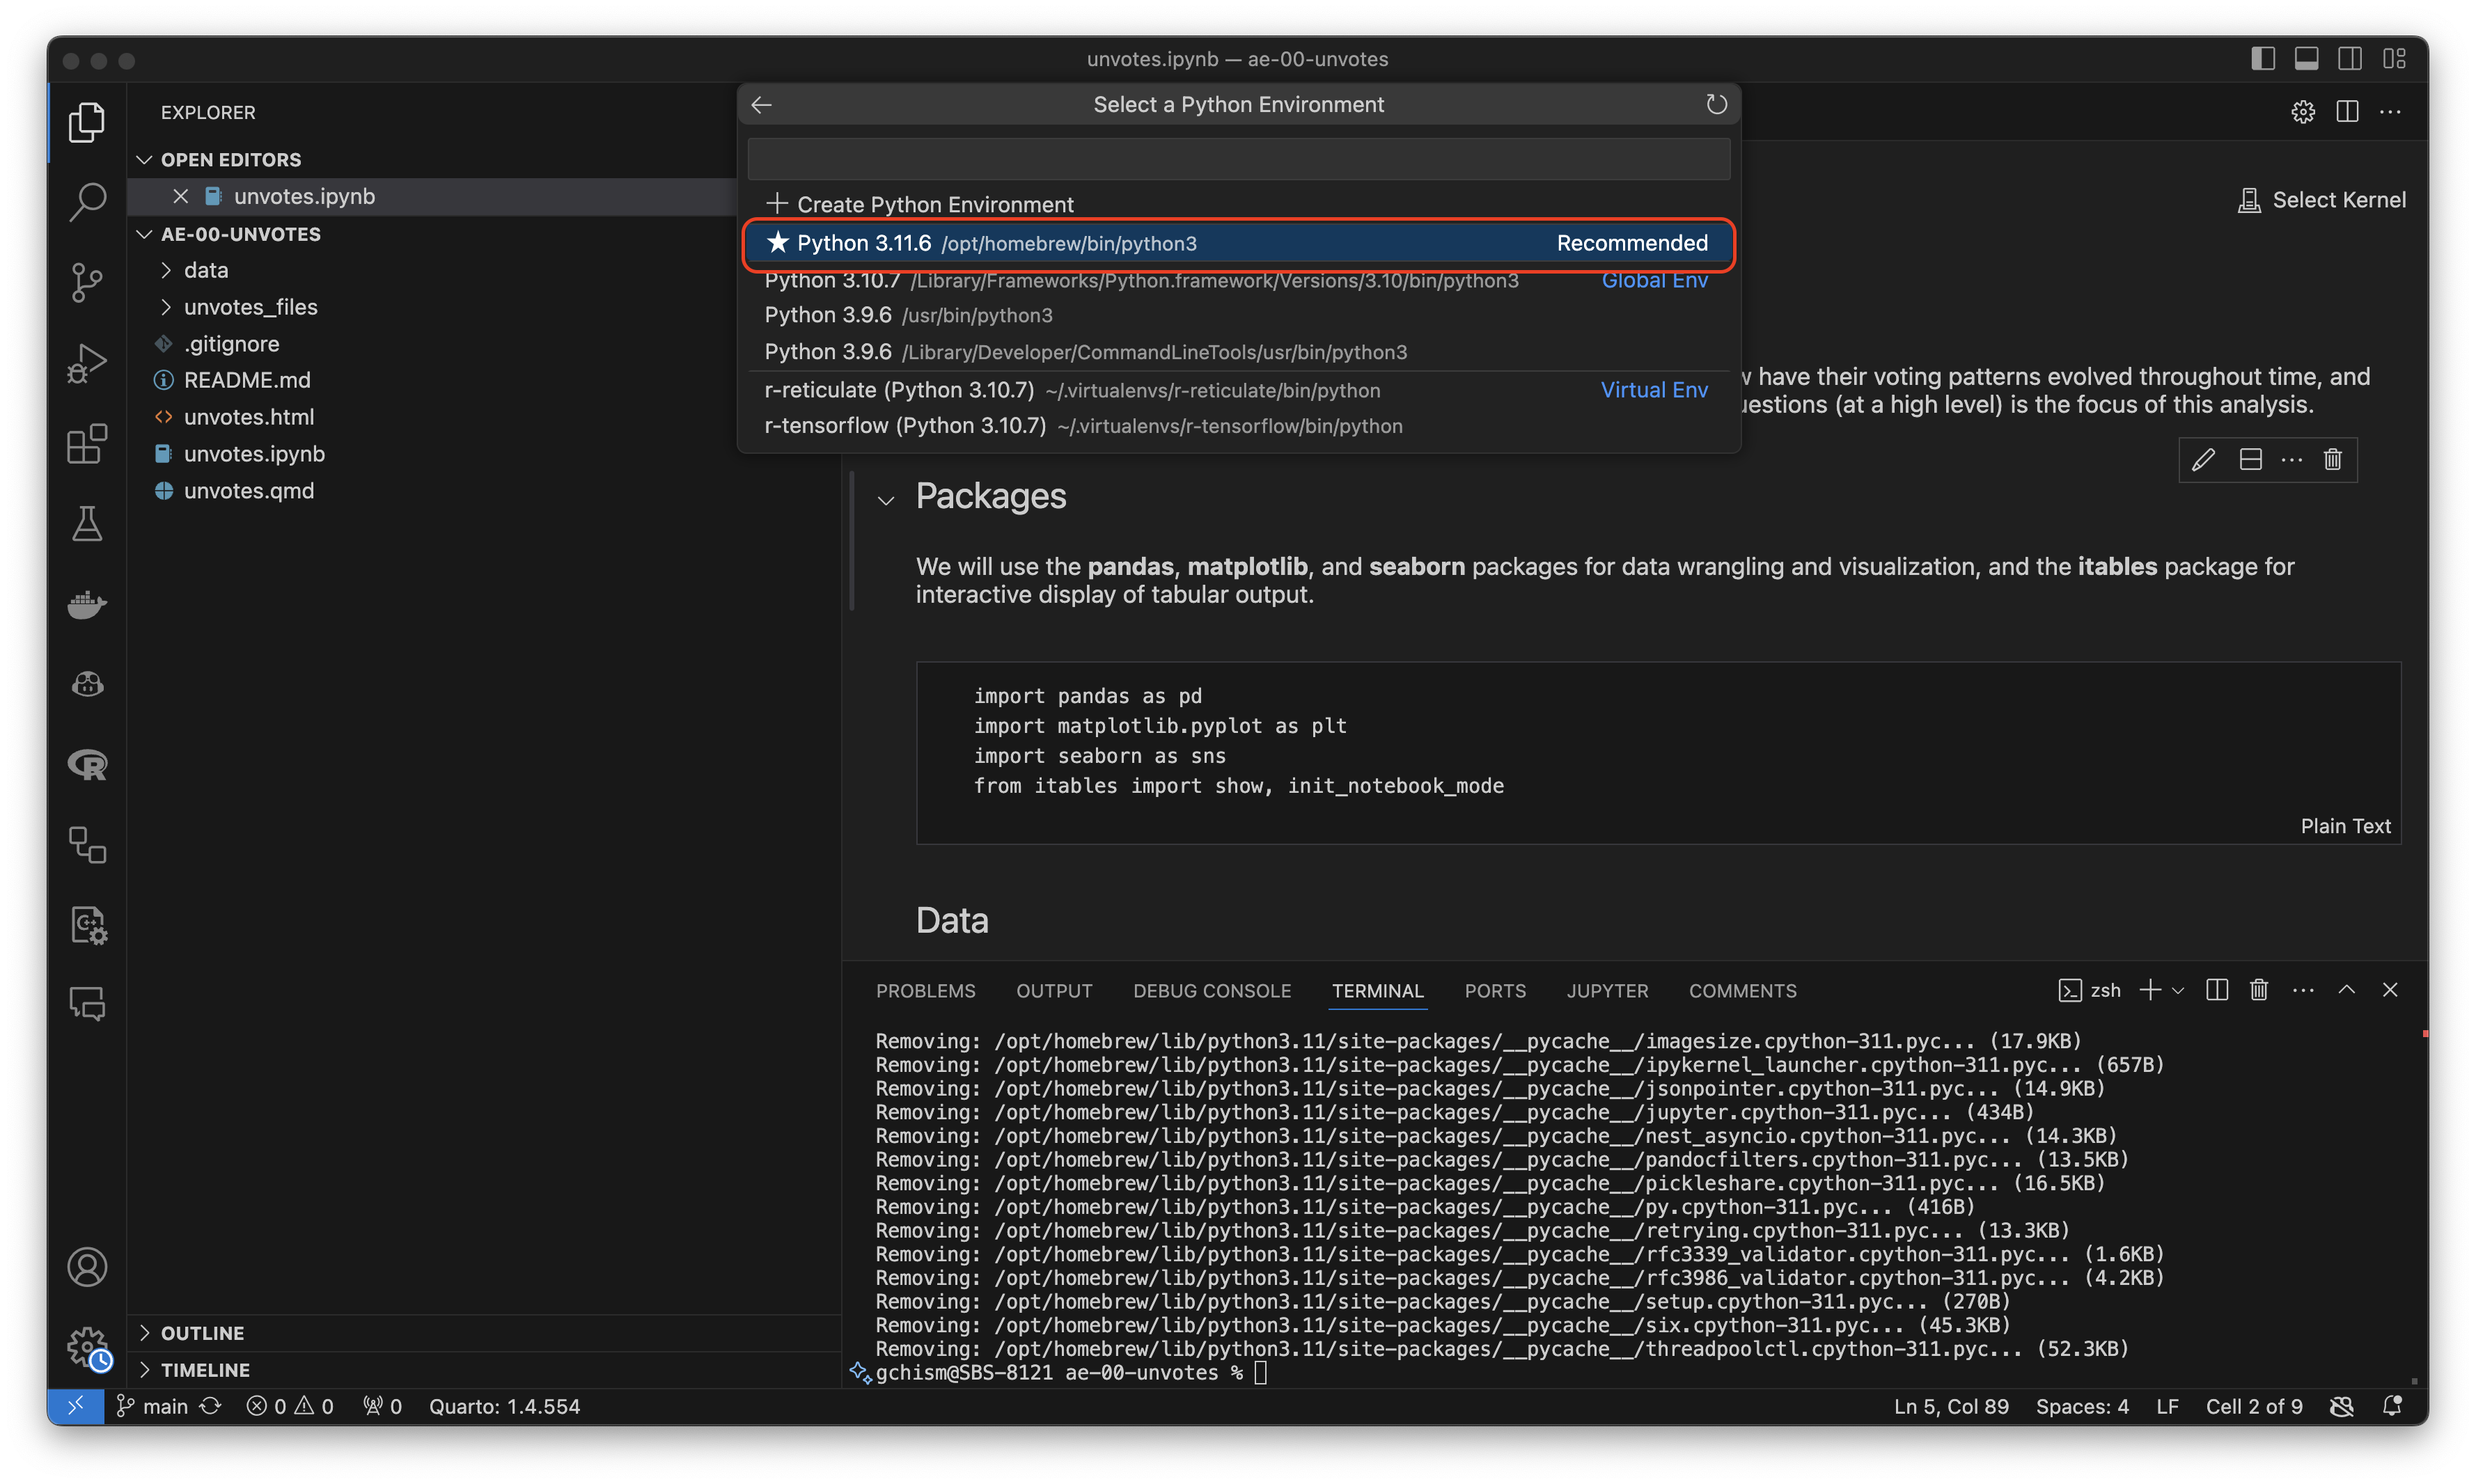
Task: Open the Docker panel icon
Action: (x=87, y=604)
